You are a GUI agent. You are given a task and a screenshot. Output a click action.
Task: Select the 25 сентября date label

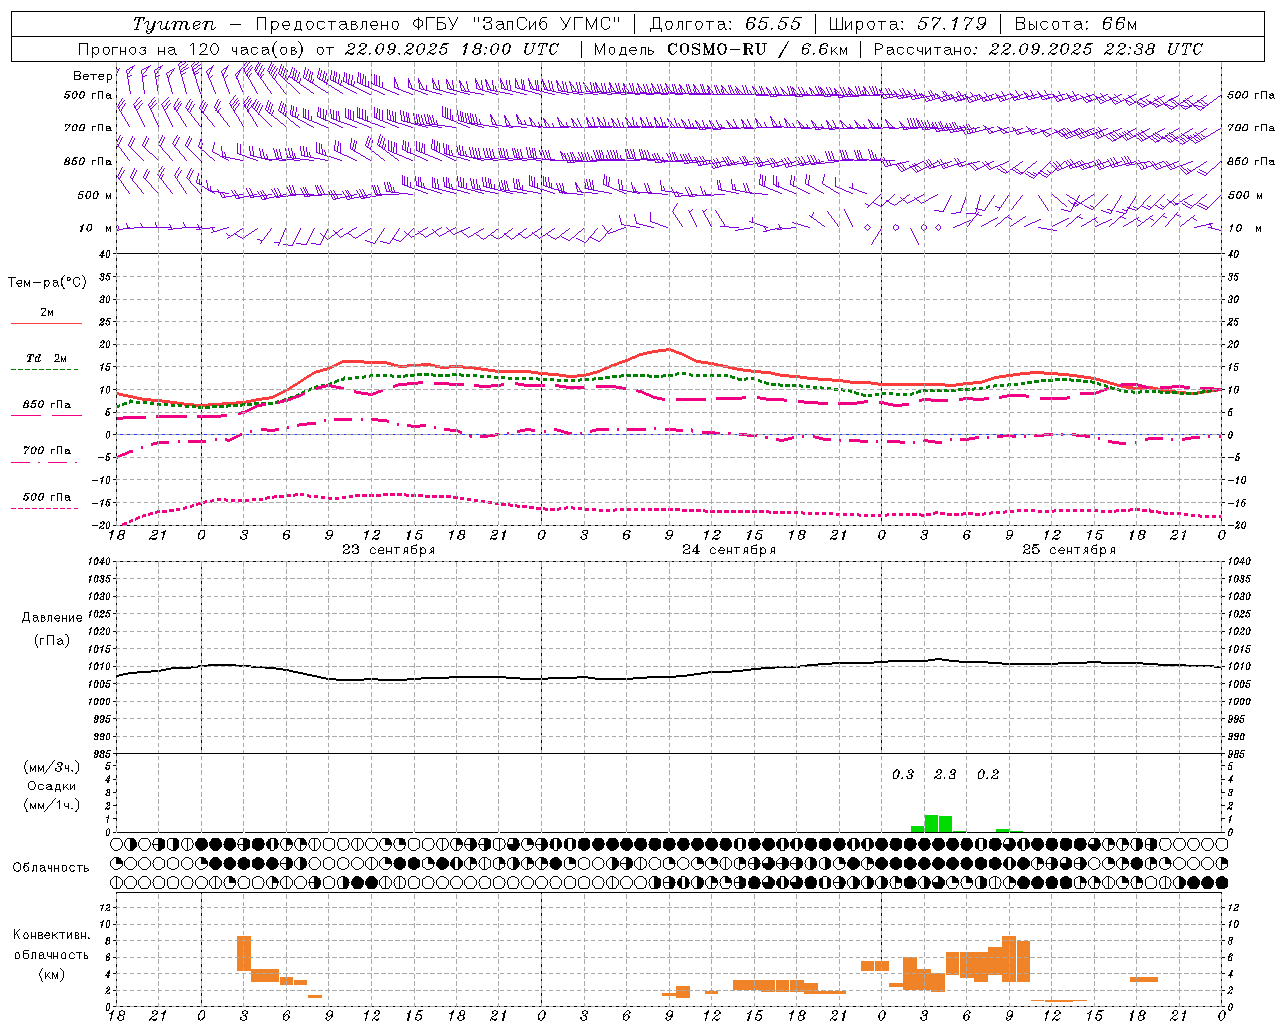coord(1069,549)
